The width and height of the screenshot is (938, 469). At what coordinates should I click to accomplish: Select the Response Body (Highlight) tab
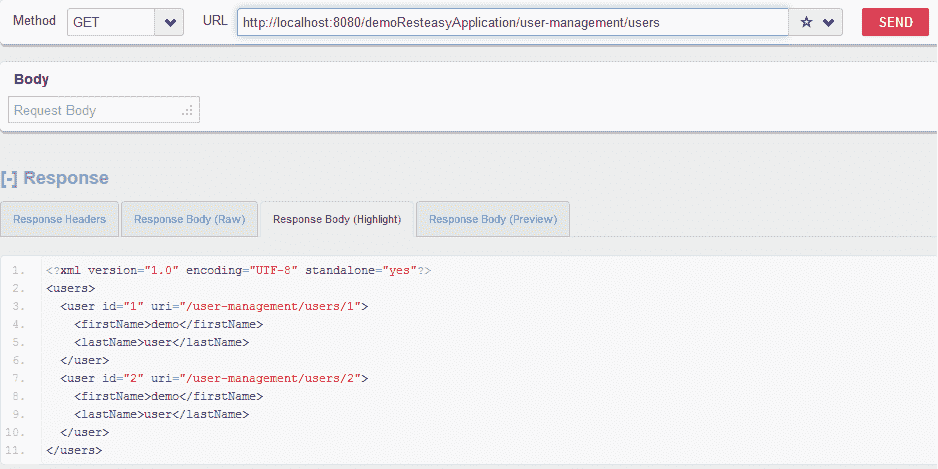click(x=336, y=219)
